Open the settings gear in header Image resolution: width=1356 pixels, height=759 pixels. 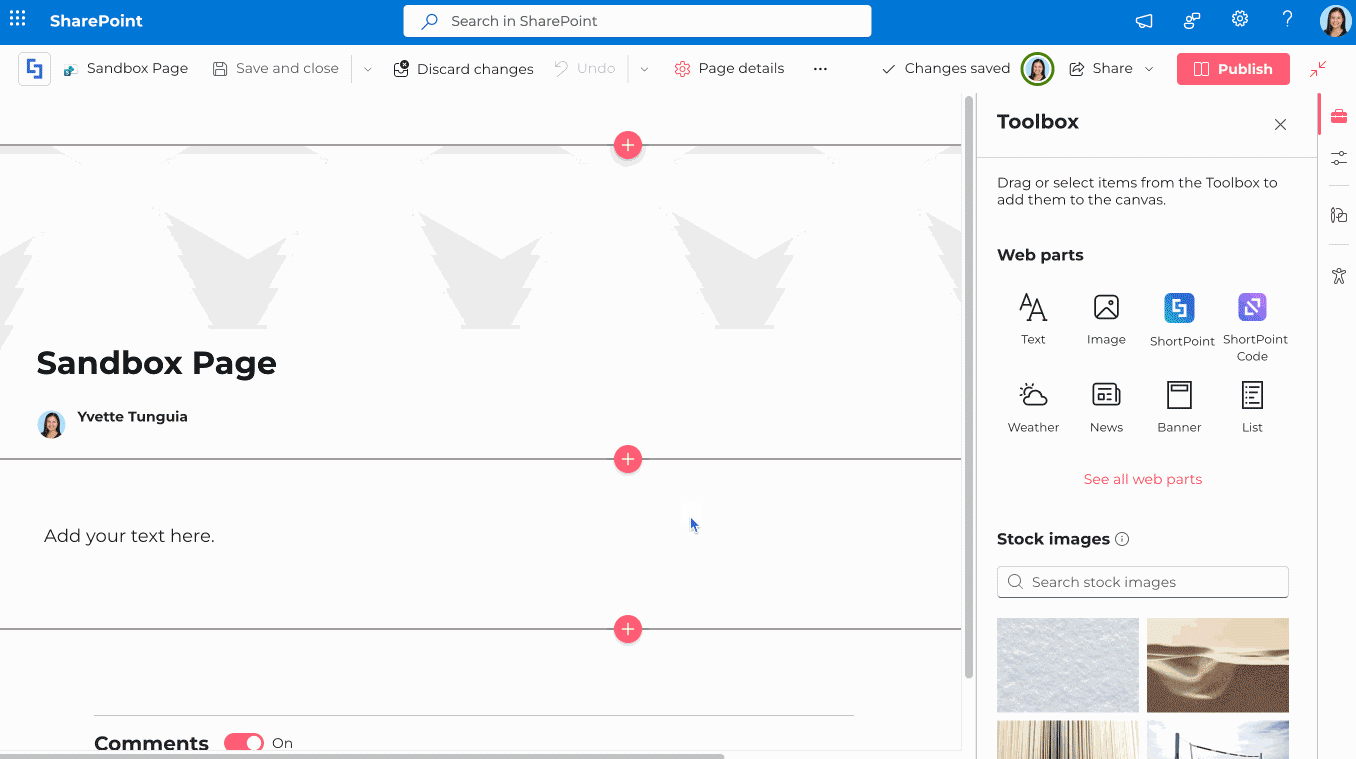(1240, 20)
